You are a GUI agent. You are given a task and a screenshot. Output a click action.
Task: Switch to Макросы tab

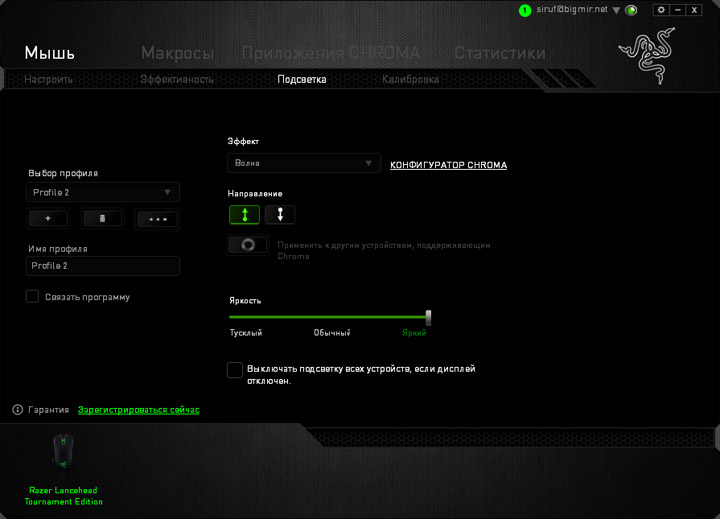177,53
